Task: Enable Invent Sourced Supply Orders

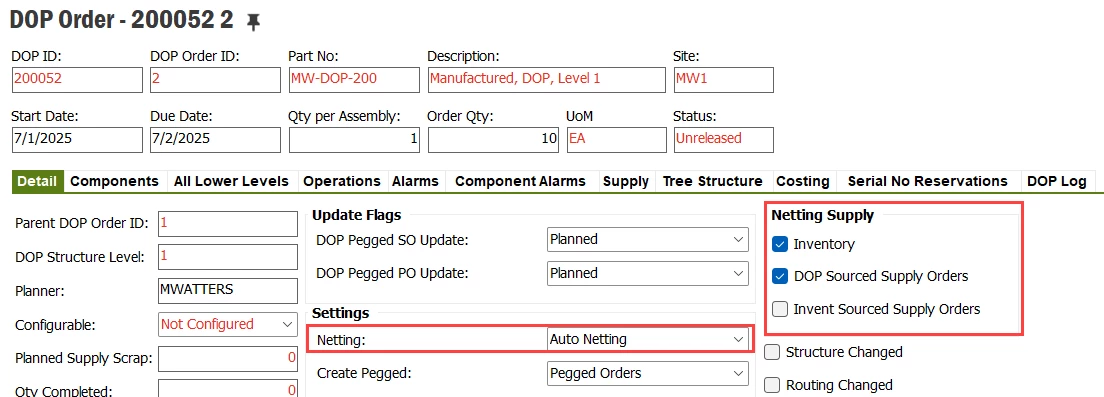Action: pos(779,308)
